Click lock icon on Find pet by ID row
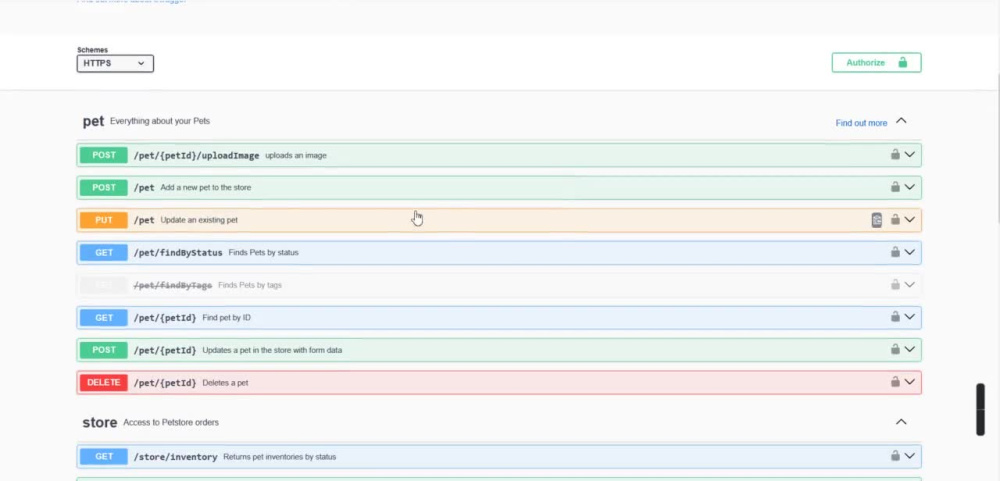Viewport: 1000px width, 481px height. pyautogui.click(x=895, y=316)
